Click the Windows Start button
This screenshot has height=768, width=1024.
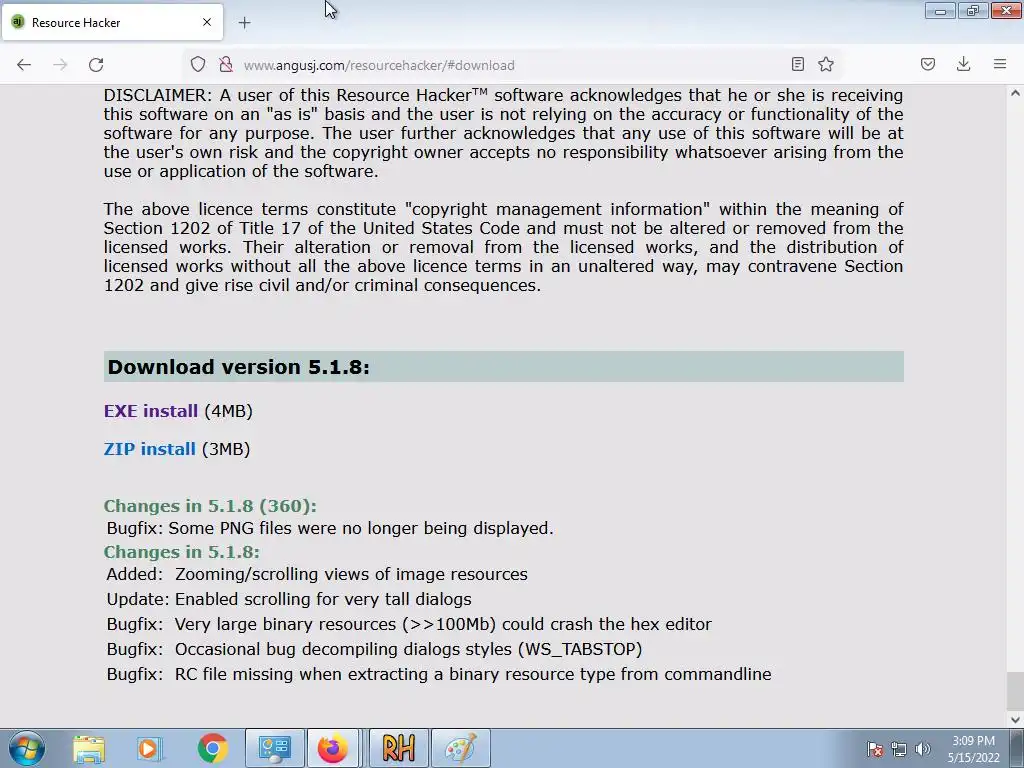[27, 748]
